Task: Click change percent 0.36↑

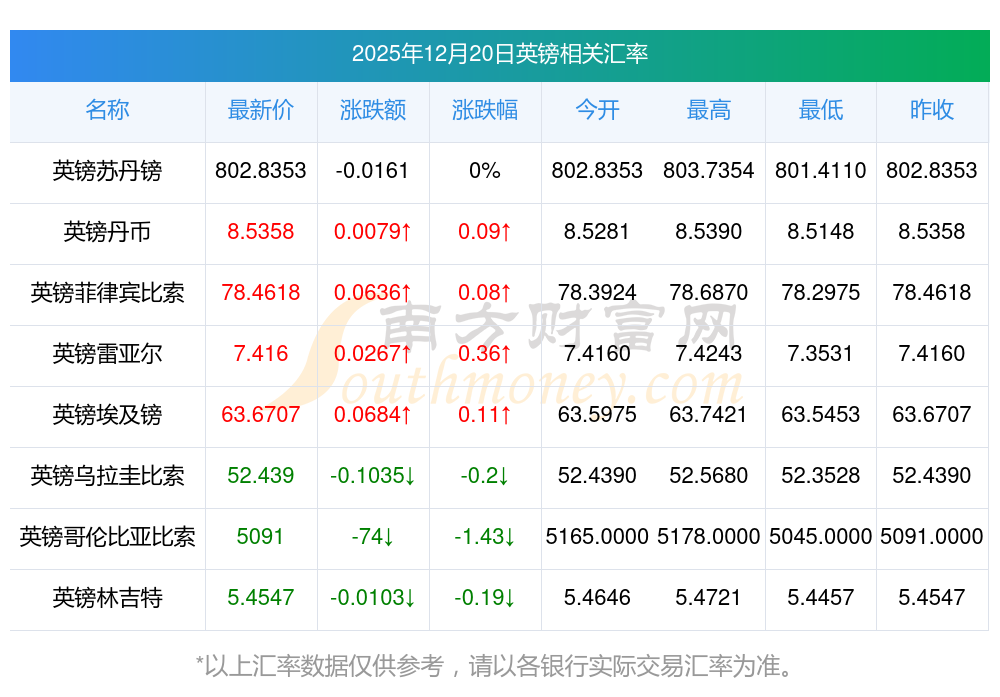Action: tap(485, 353)
